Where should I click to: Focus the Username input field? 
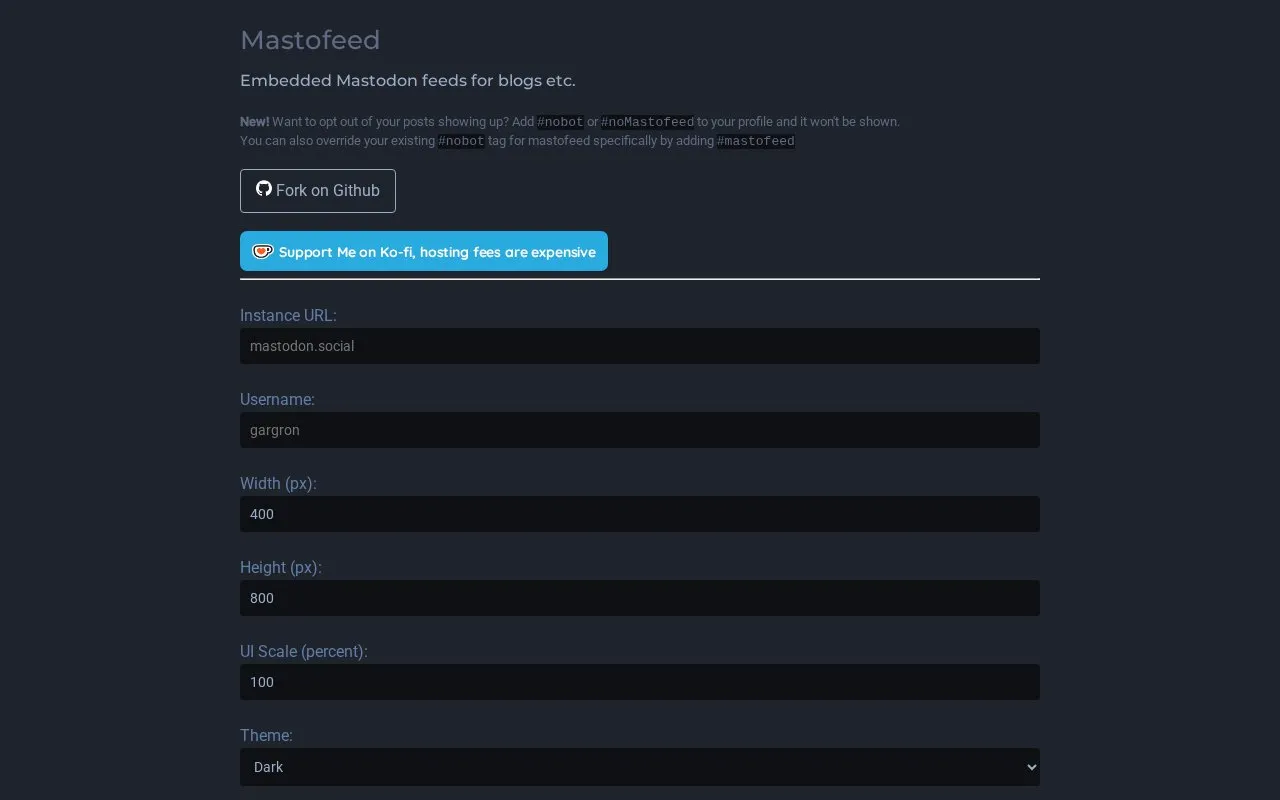[x=640, y=430]
